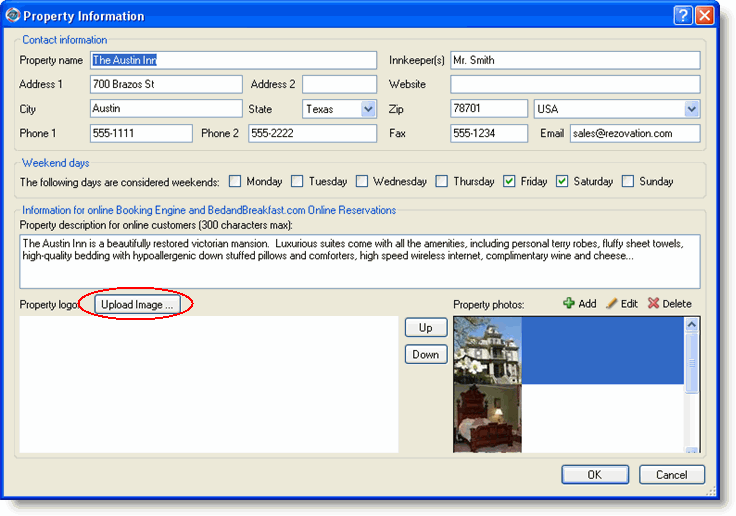Click the Help question mark button
The height and width of the screenshot is (516, 736).
pos(682,15)
